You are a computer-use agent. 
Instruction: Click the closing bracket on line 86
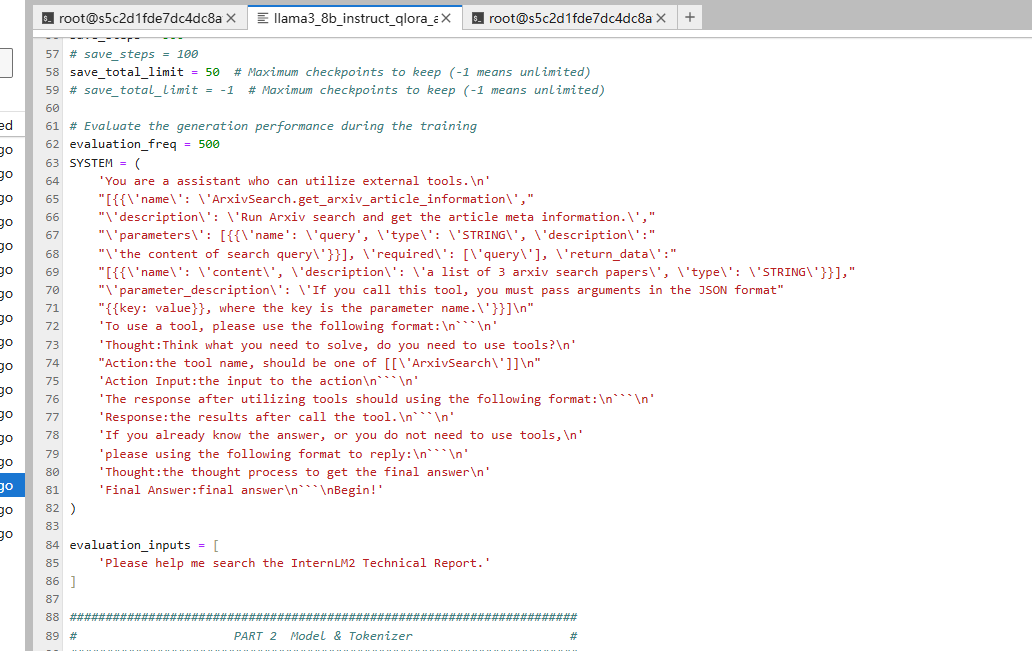coord(72,581)
